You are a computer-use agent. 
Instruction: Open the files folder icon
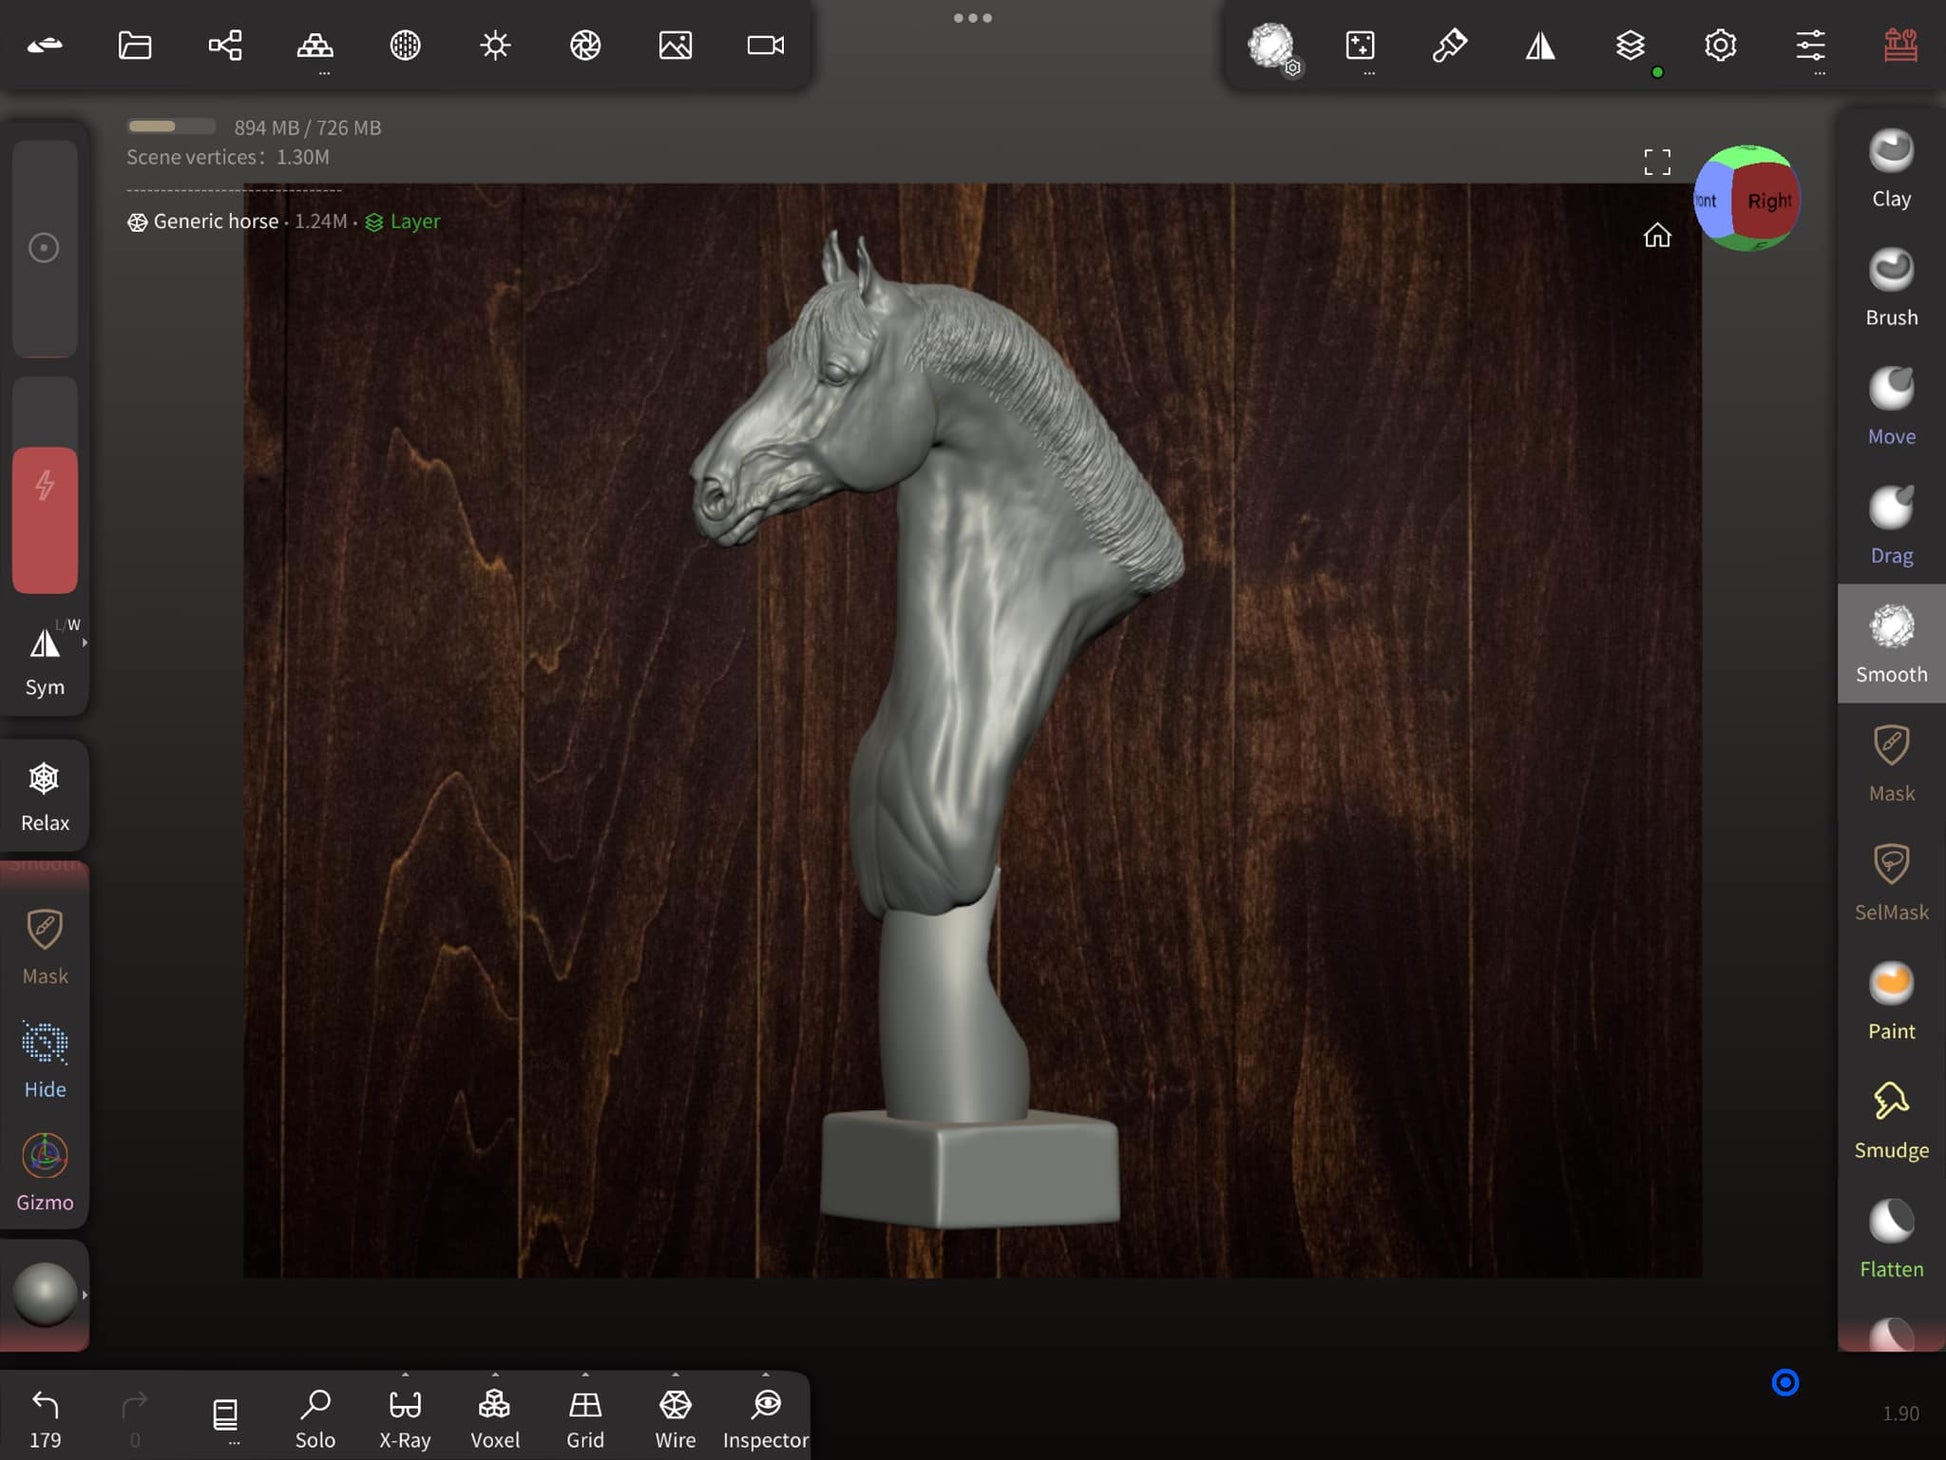pyautogui.click(x=135, y=46)
